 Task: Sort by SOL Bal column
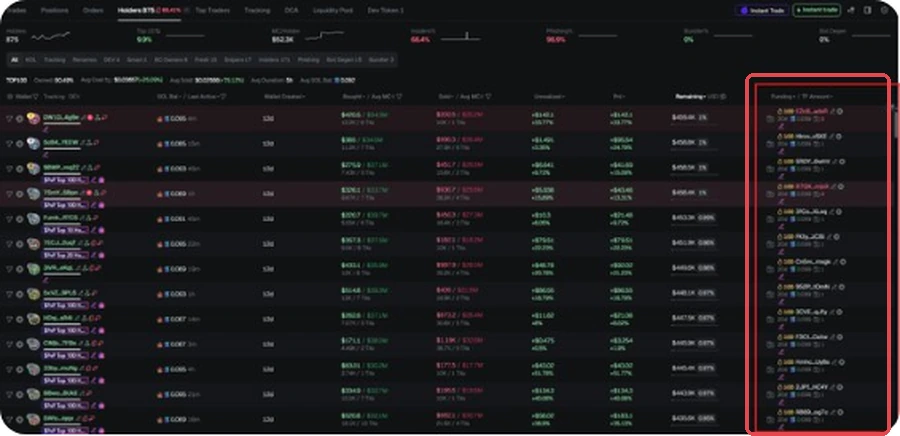click(x=169, y=96)
